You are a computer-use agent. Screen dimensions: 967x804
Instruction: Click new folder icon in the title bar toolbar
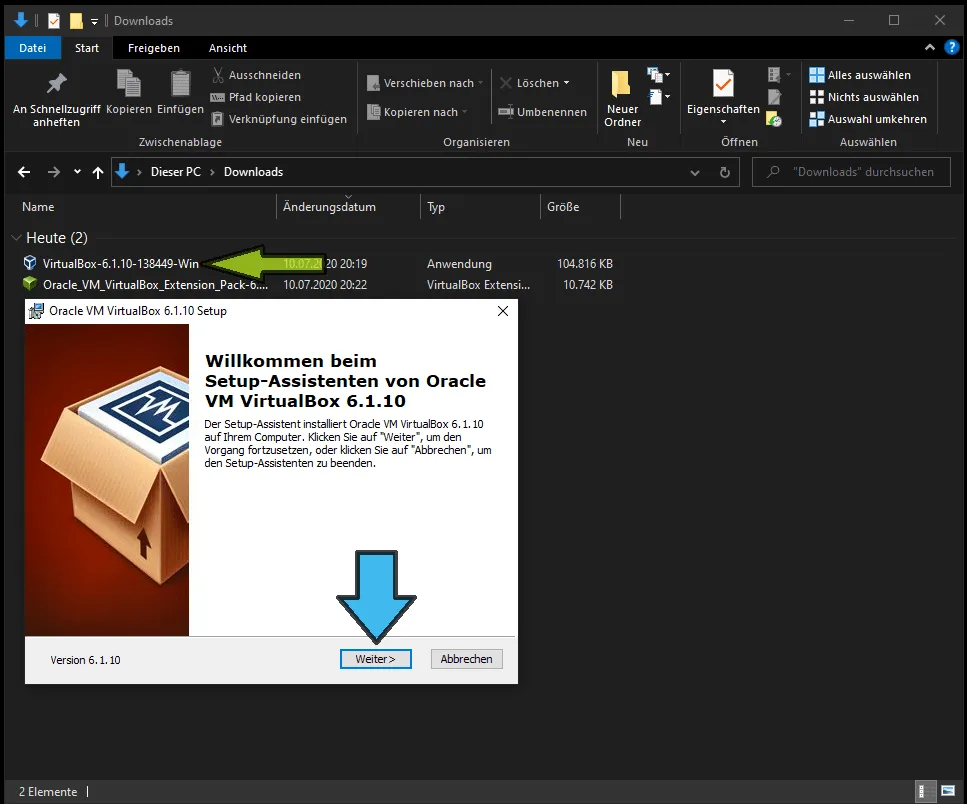click(x=76, y=21)
